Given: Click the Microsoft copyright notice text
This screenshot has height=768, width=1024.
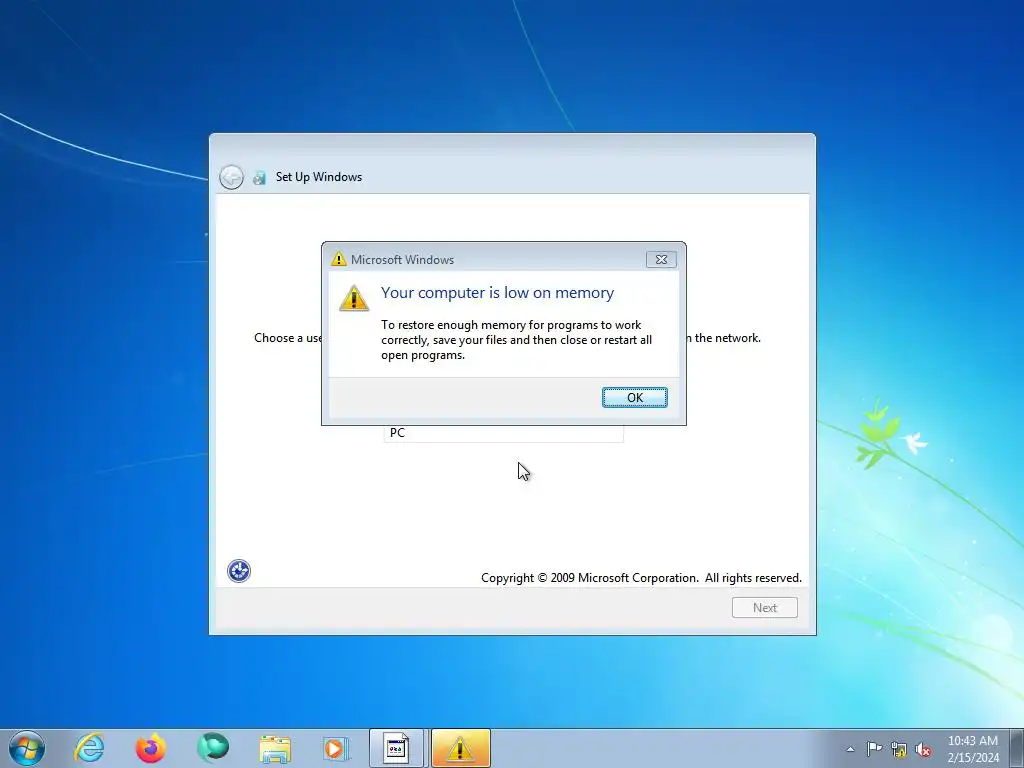Looking at the screenshot, I should point(641,578).
